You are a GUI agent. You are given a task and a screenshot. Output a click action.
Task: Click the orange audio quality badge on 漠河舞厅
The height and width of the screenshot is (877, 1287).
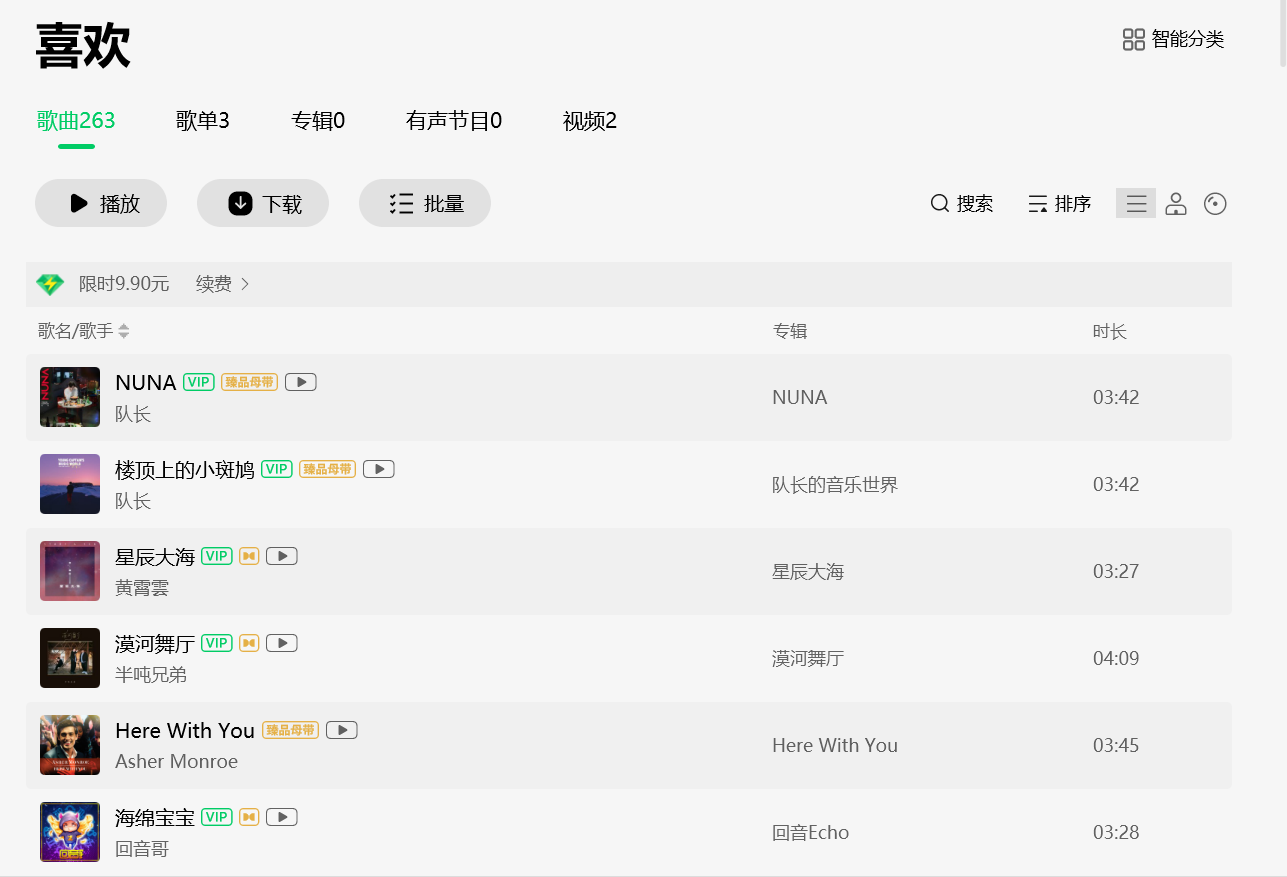click(x=249, y=643)
